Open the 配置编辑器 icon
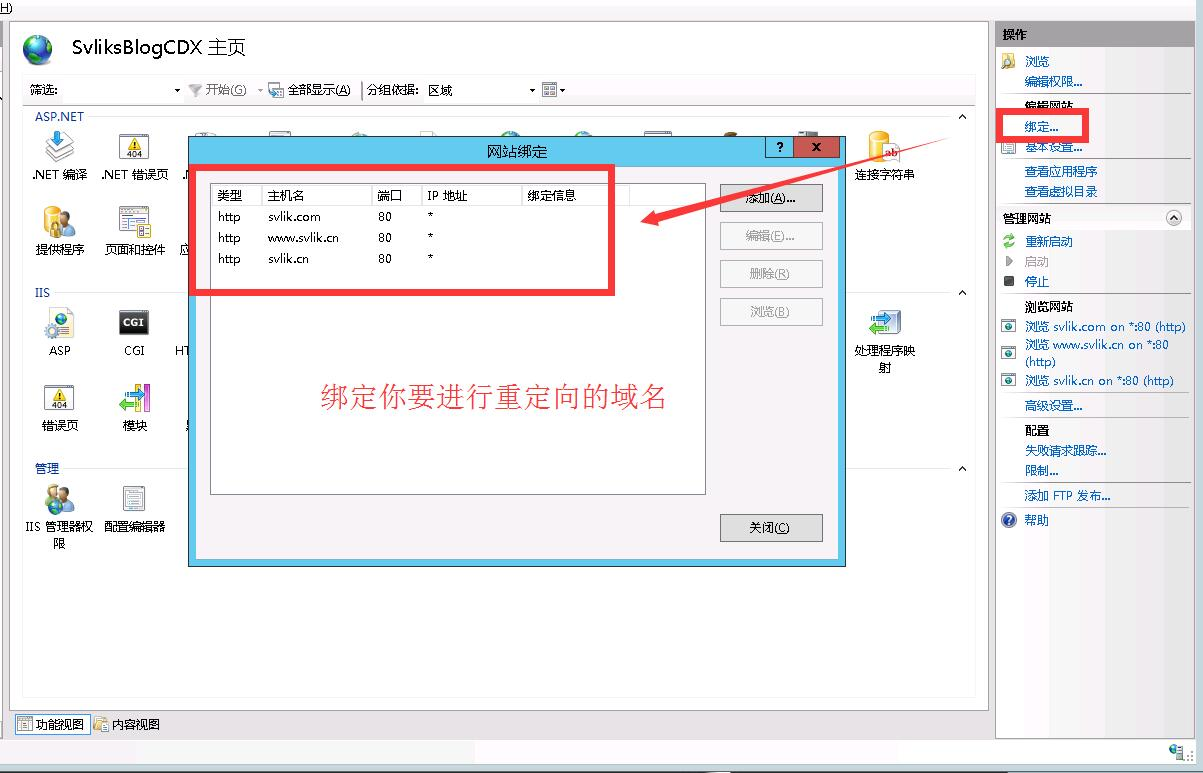This screenshot has width=1203, height=773. [135, 505]
